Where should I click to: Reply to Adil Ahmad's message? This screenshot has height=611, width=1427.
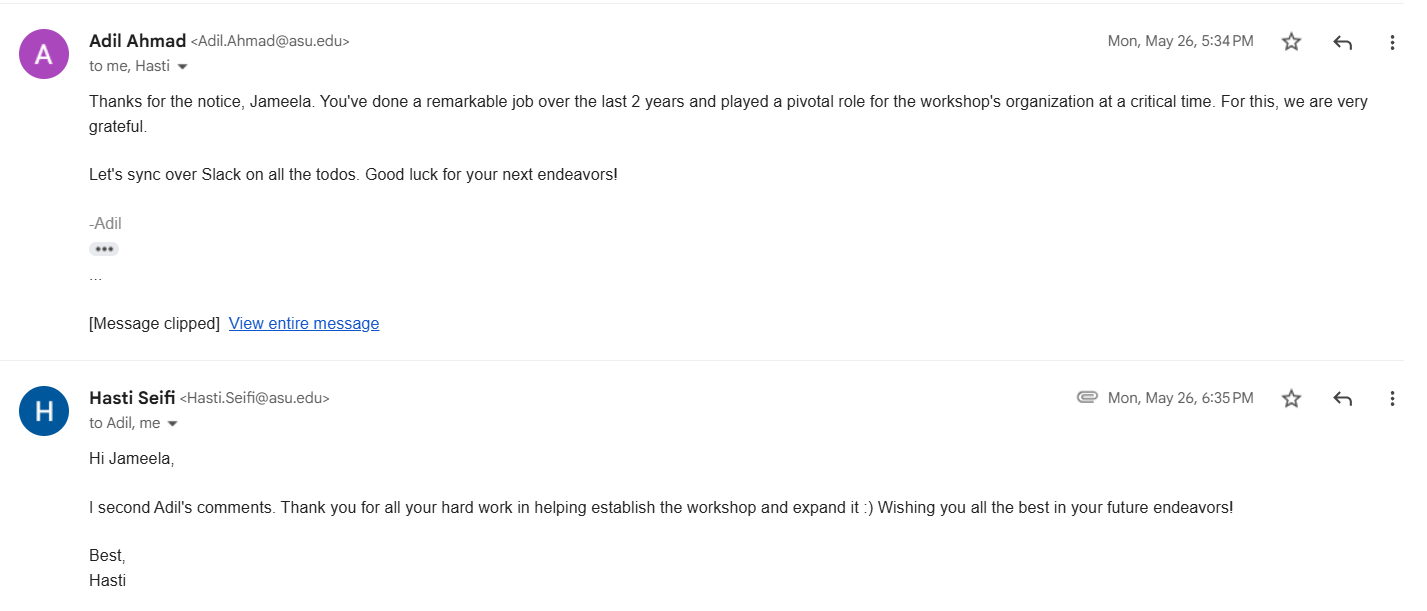pyautogui.click(x=1342, y=42)
